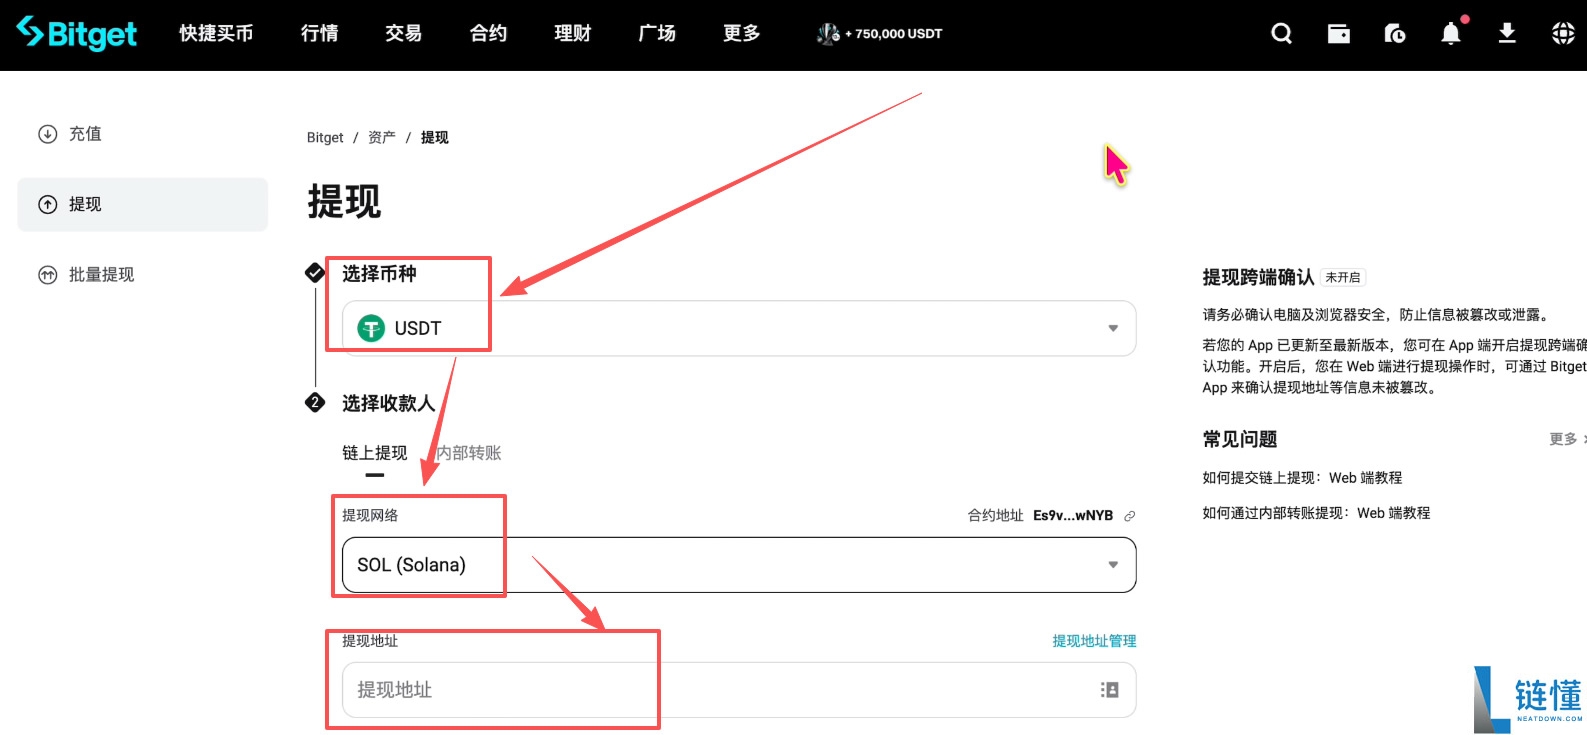1587x735 pixels.
Task: Click the USDT Tether coin icon
Action: coord(371,328)
